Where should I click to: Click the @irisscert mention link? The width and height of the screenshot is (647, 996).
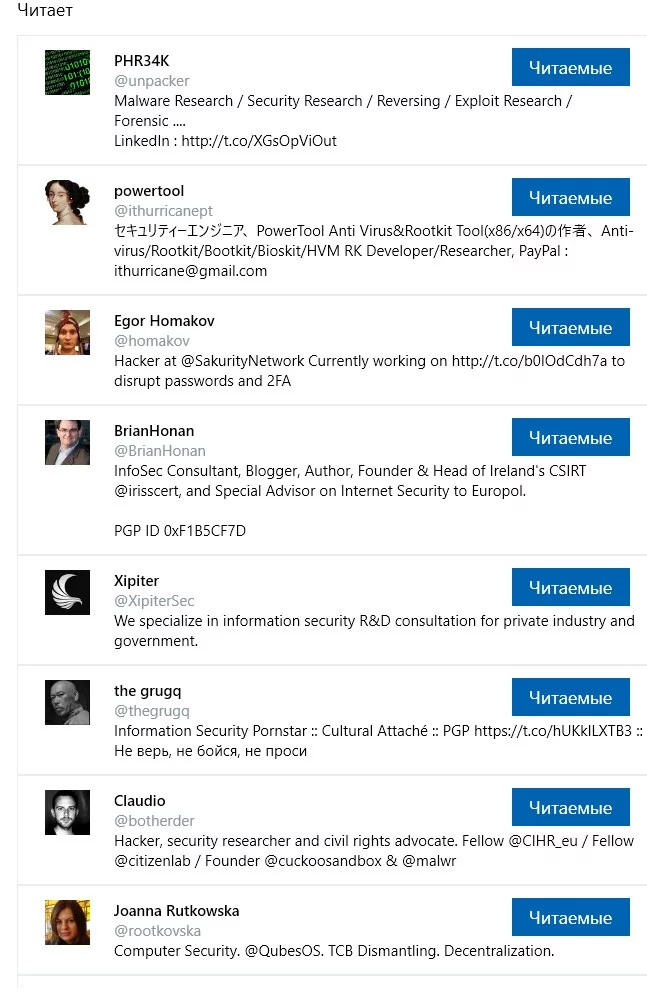pyautogui.click(x=149, y=491)
